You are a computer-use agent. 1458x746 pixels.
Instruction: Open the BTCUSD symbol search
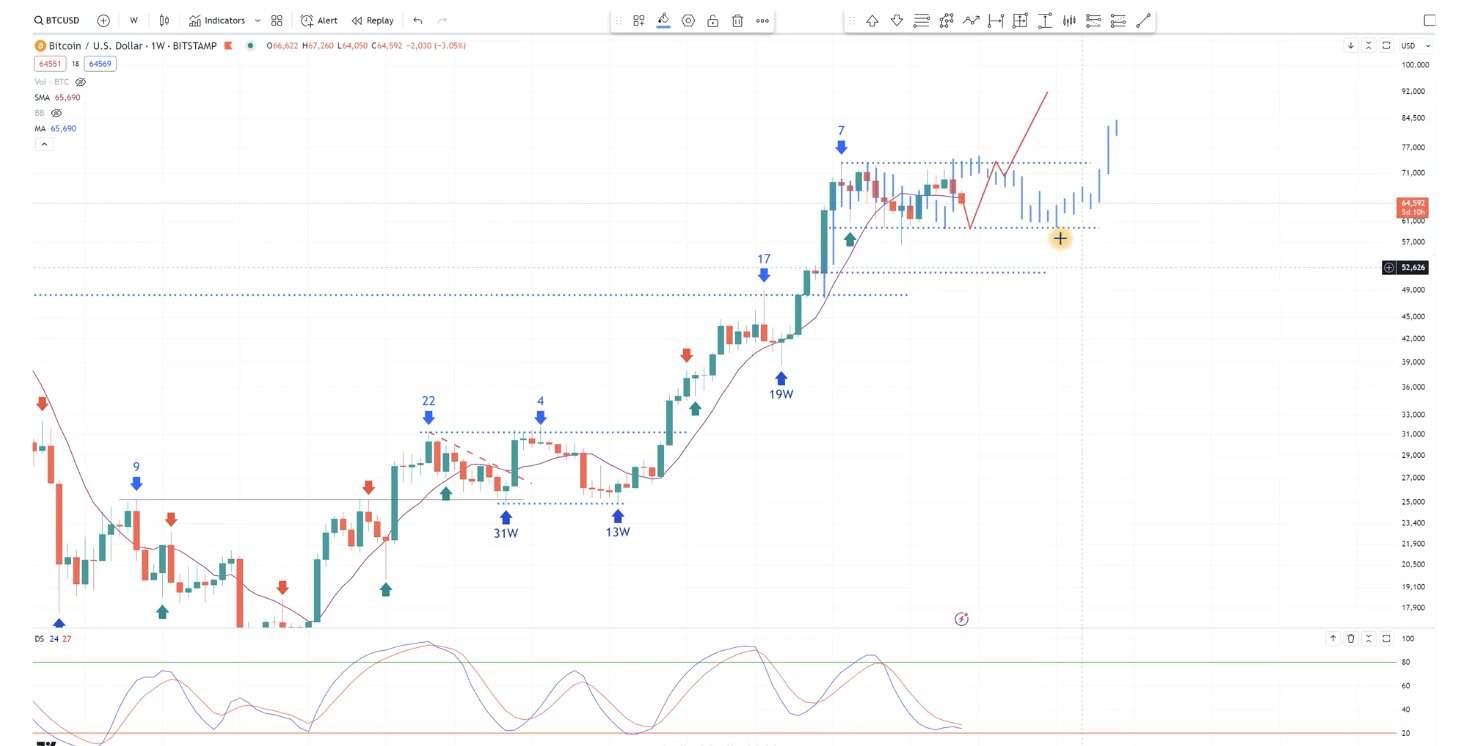(x=56, y=20)
